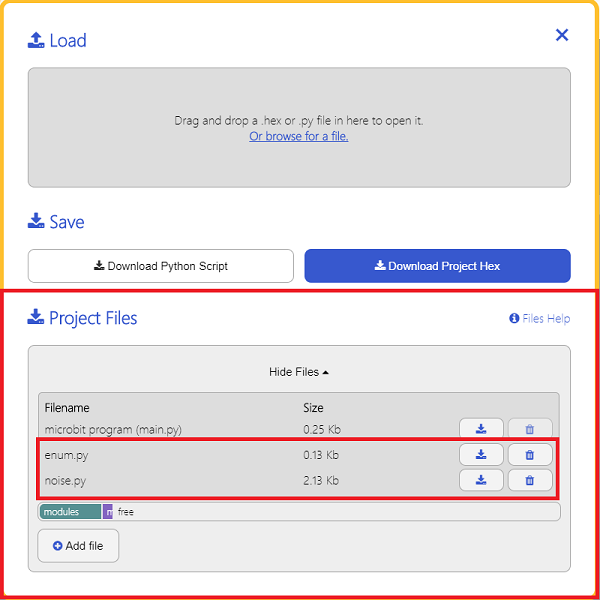Click the Or browse for a file link

(x=298, y=136)
